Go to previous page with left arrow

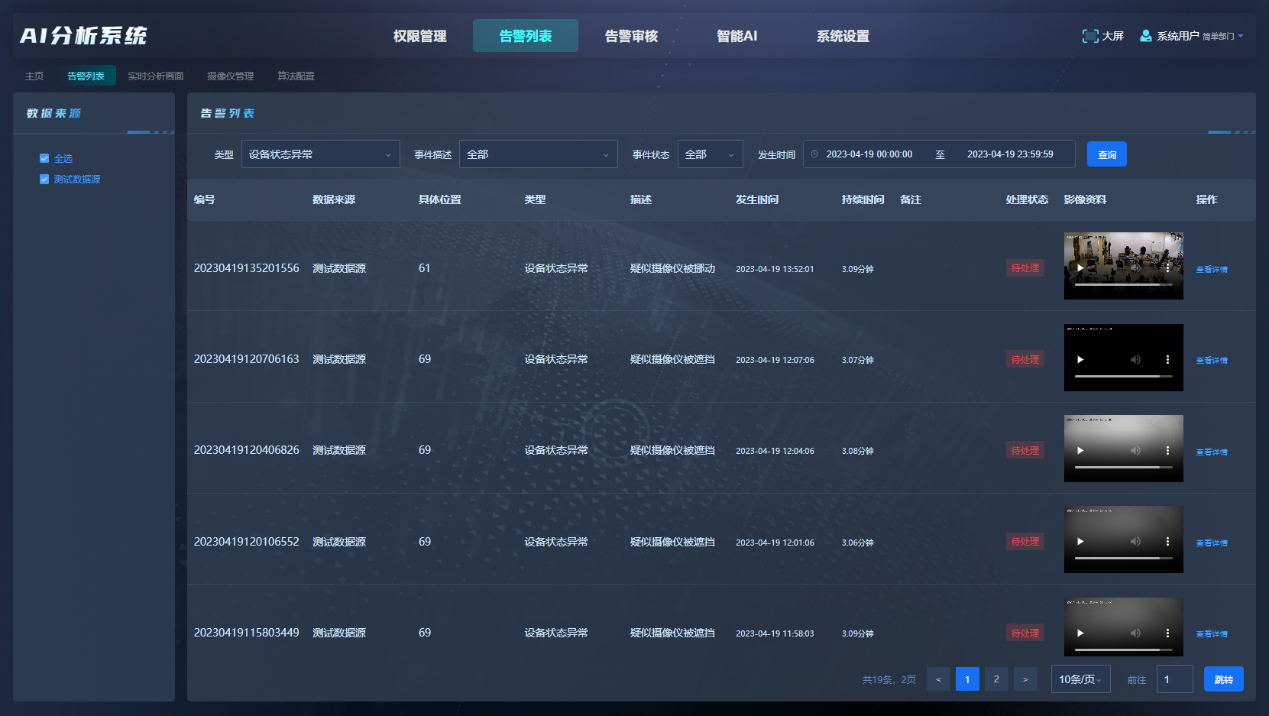(x=938, y=680)
